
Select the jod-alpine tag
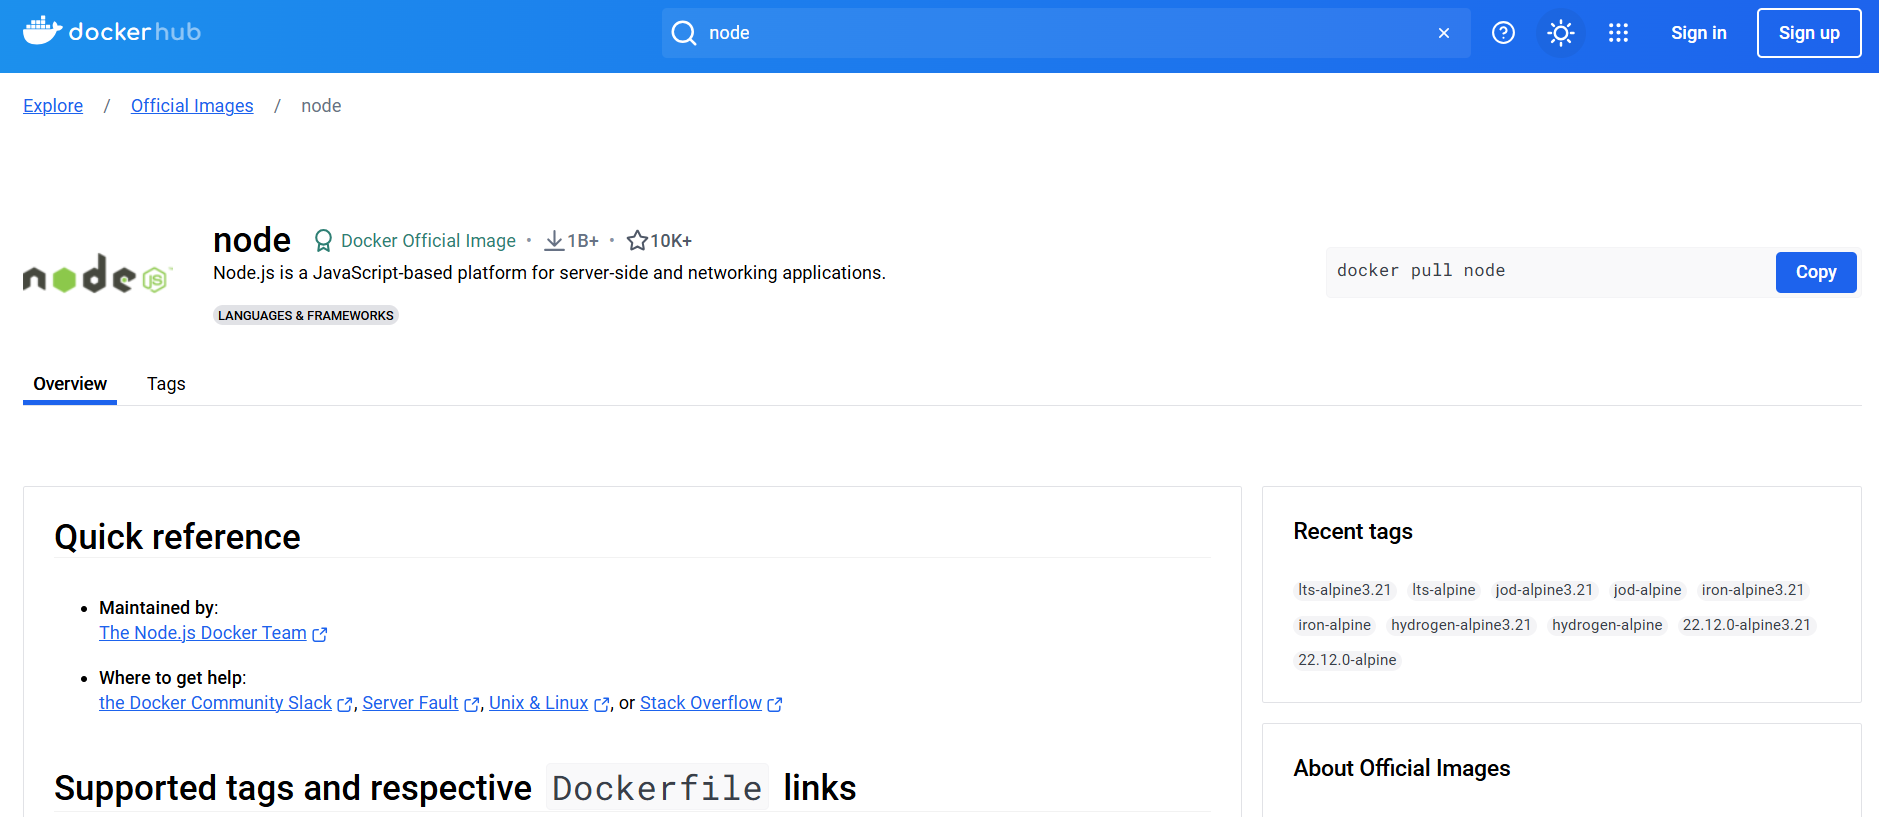click(x=1648, y=590)
